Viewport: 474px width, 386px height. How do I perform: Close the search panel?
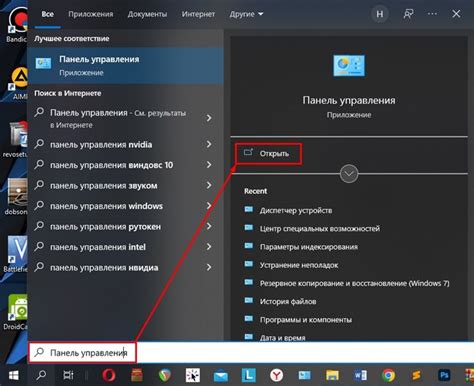pos(456,14)
